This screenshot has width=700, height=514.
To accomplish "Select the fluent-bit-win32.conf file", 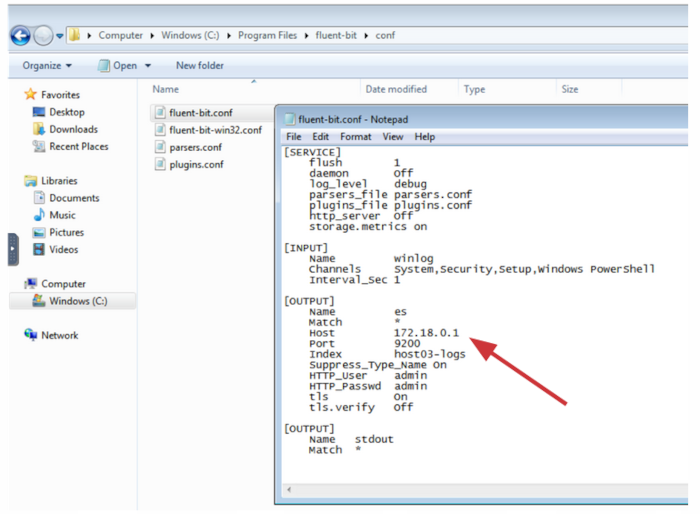I will 215,130.
